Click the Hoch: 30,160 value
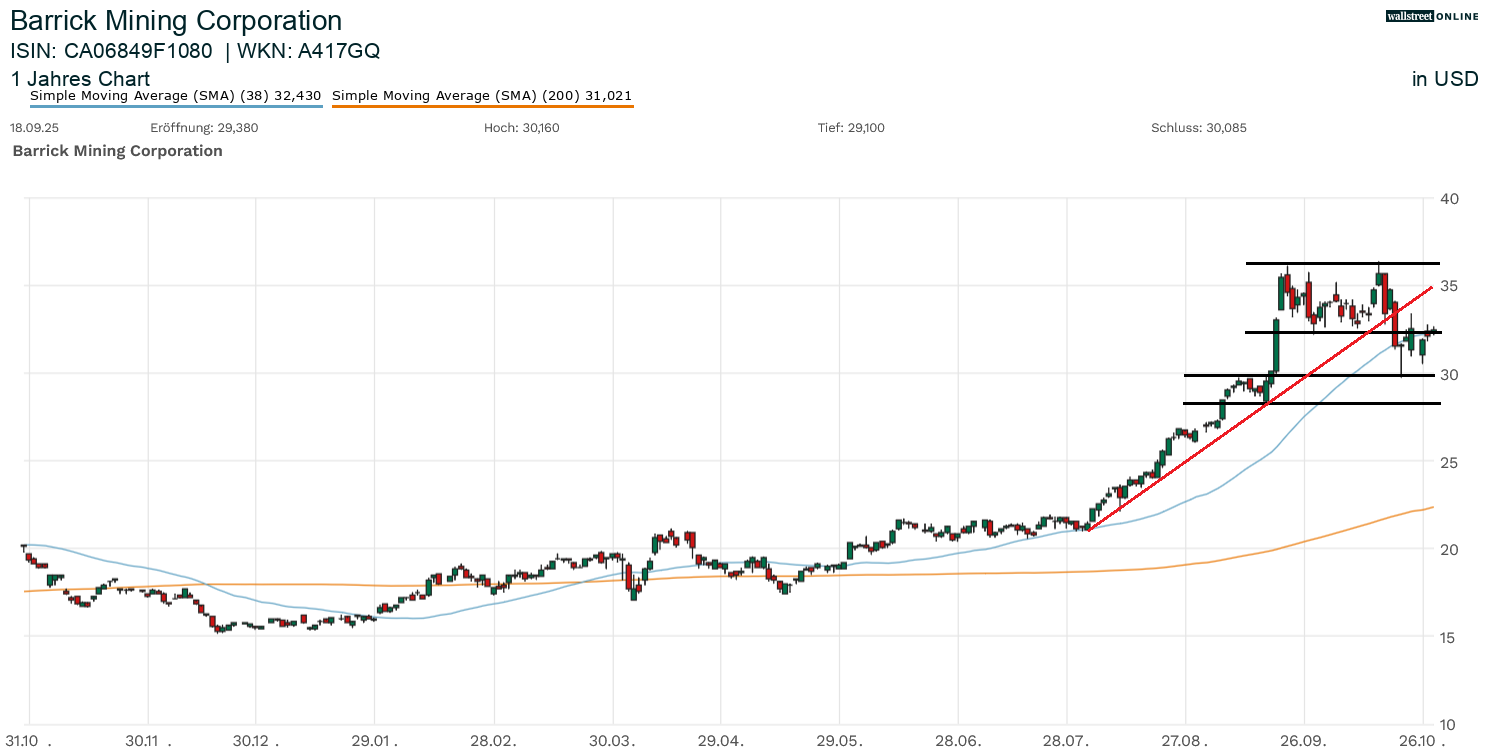 (521, 128)
